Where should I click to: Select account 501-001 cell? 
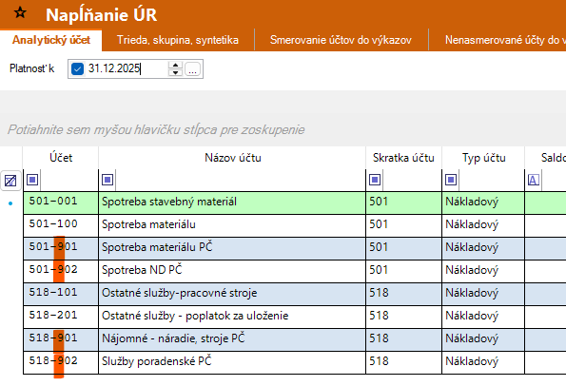click(x=61, y=203)
